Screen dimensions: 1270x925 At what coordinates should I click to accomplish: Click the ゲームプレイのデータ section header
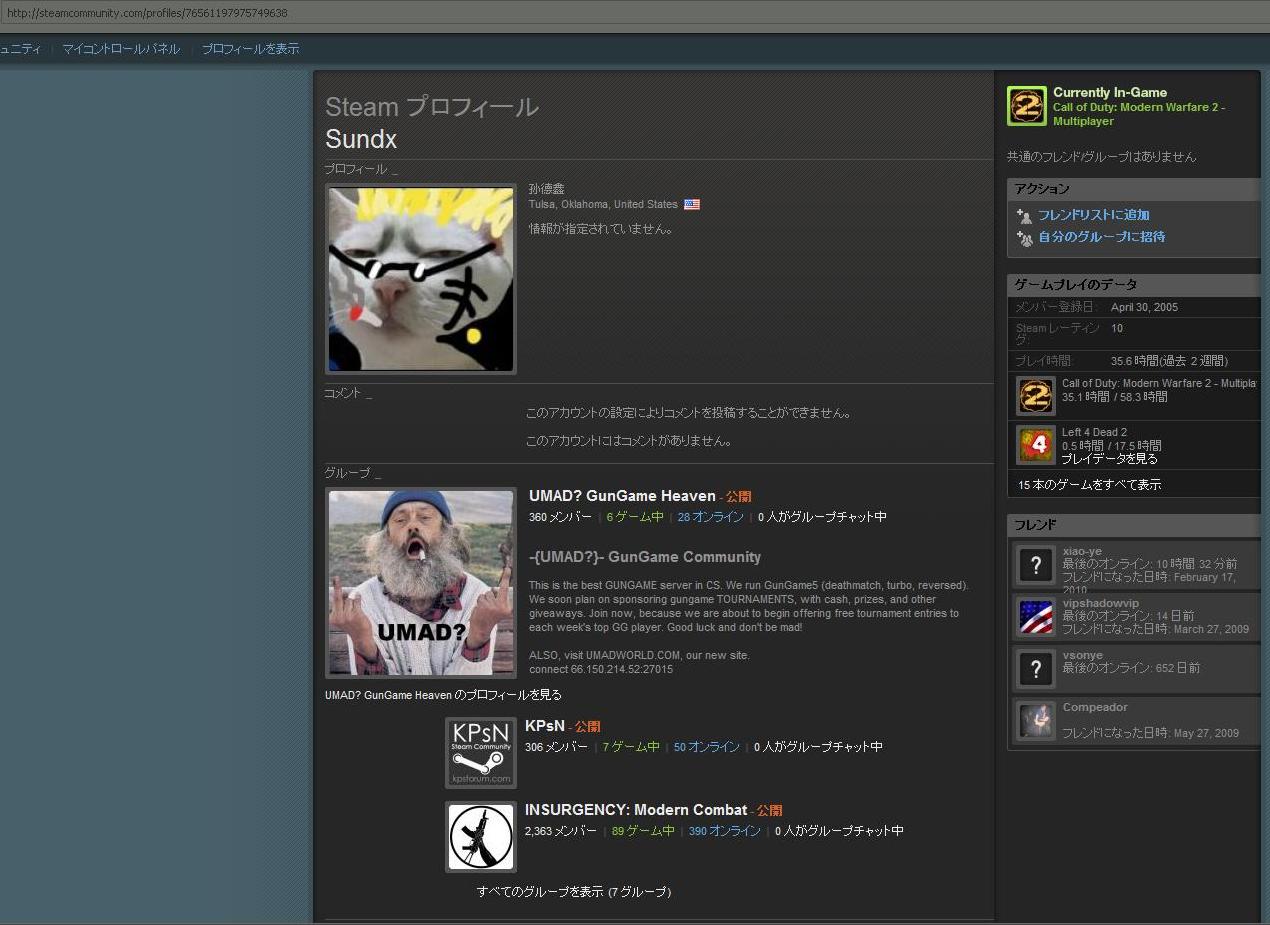(x=1134, y=285)
